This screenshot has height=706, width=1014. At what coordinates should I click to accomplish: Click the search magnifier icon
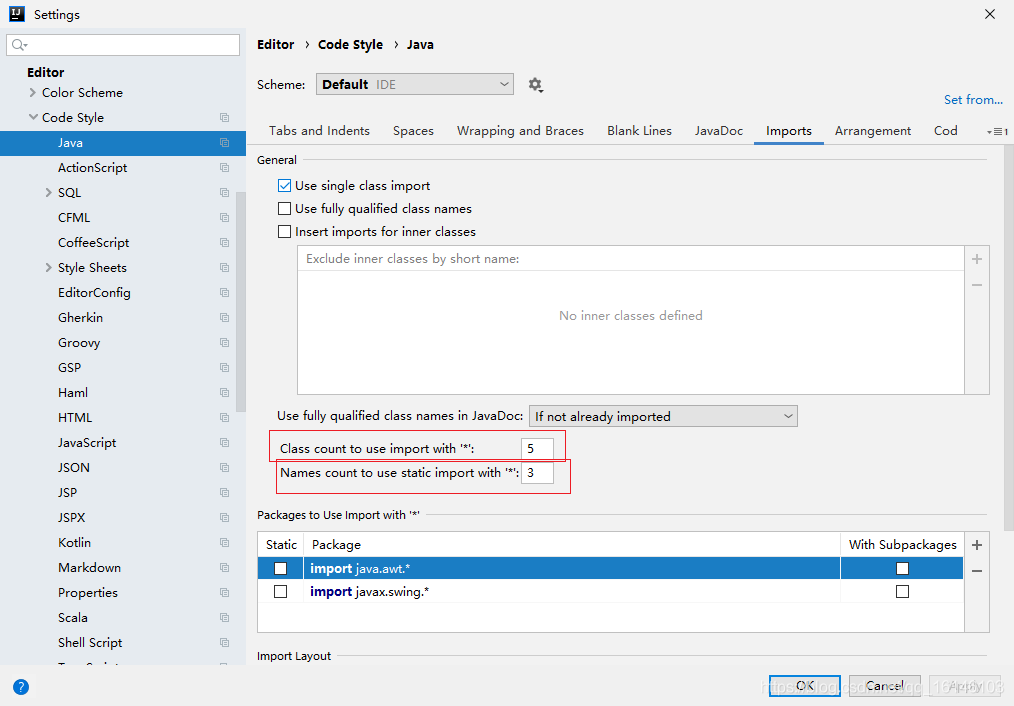(x=19, y=45)
